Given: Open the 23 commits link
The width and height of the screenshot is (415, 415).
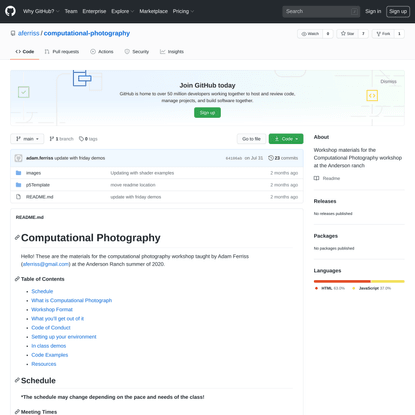Looking at the screenshot, I should [x=283, y=158].
